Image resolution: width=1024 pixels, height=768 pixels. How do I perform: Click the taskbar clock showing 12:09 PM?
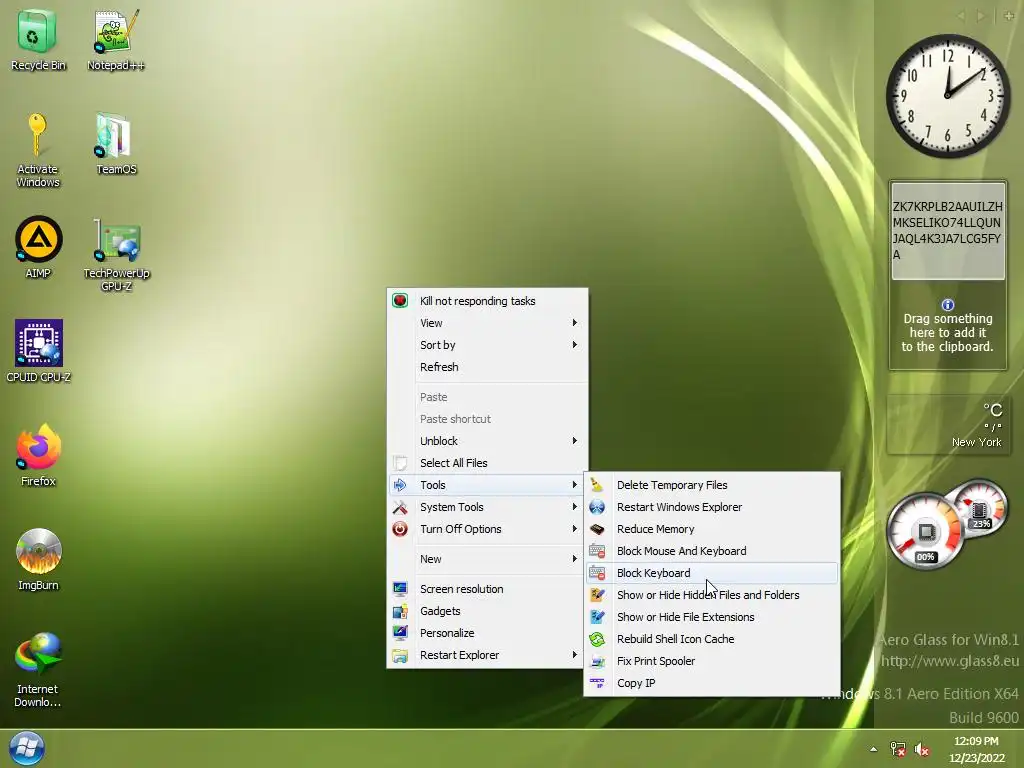(976, 749)
